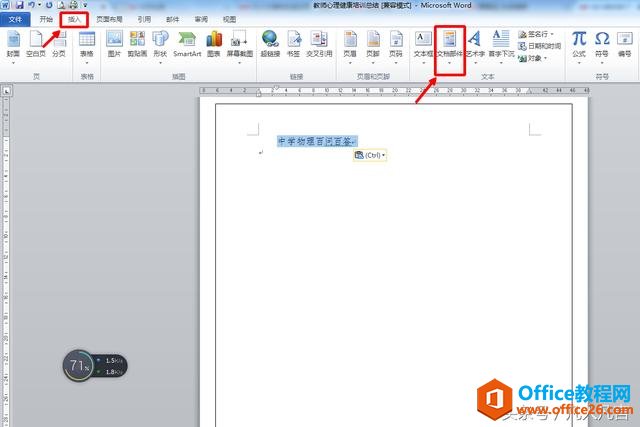Insert a Chart (图表)

click(213, 44)
